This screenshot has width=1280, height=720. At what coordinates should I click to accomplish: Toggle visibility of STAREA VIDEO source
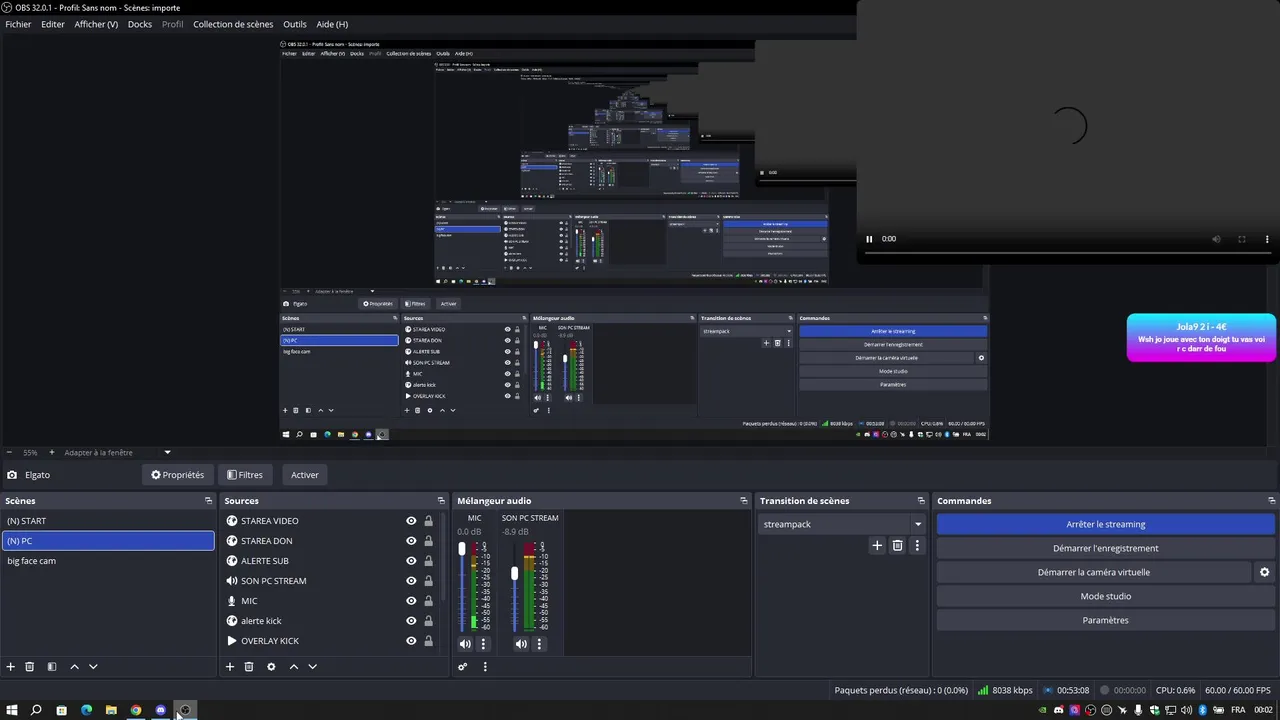(x=411, y=521)
